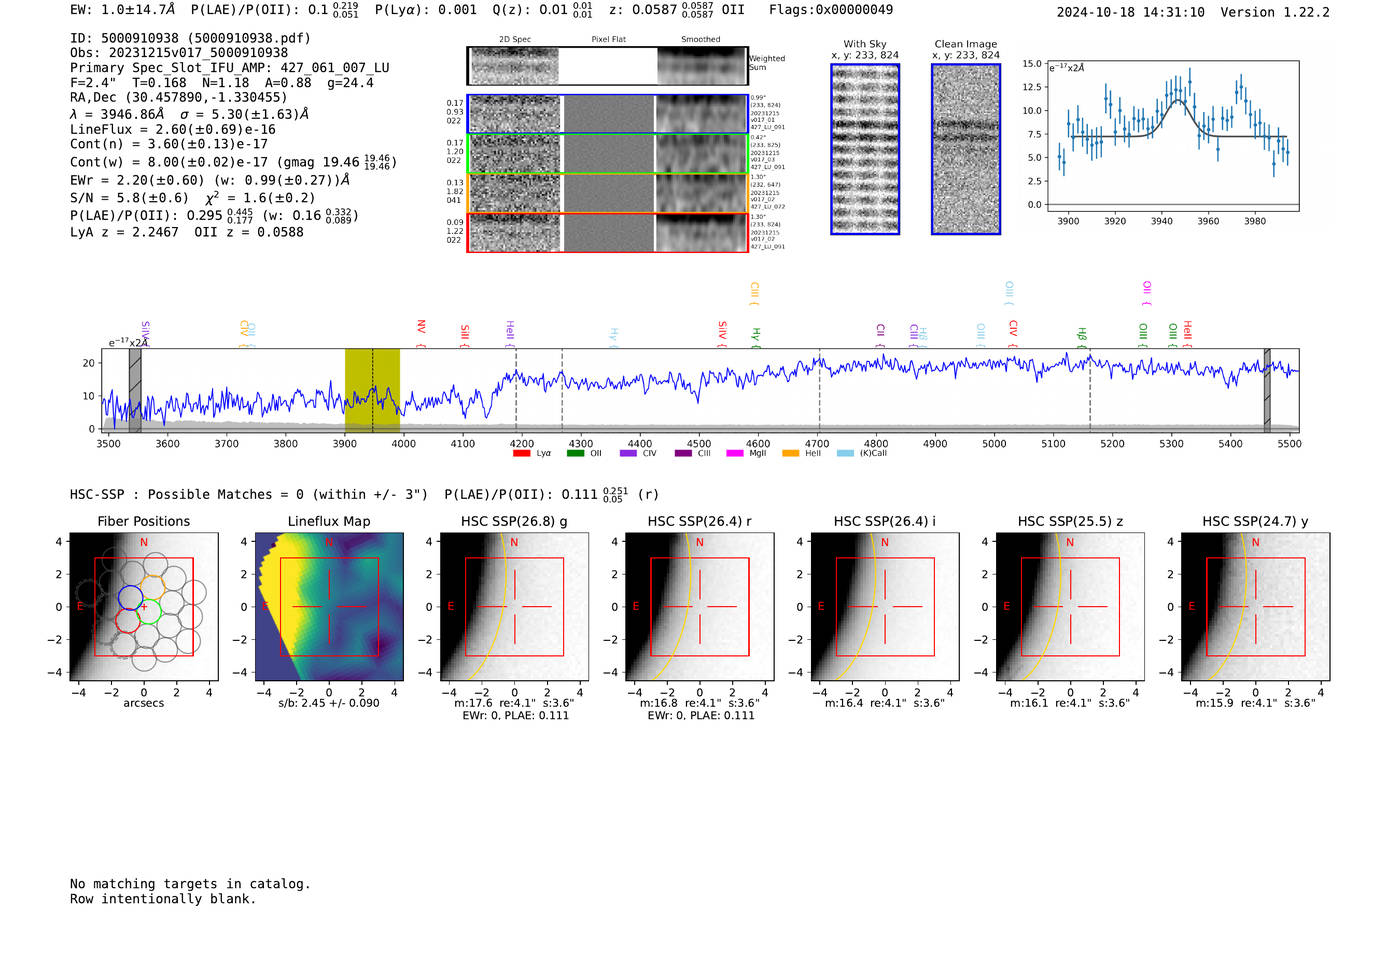Screen dimensions: 1400x953
Task: Select the blue-bordered fiber 2D spectrum row
Action: click(608, 114)
